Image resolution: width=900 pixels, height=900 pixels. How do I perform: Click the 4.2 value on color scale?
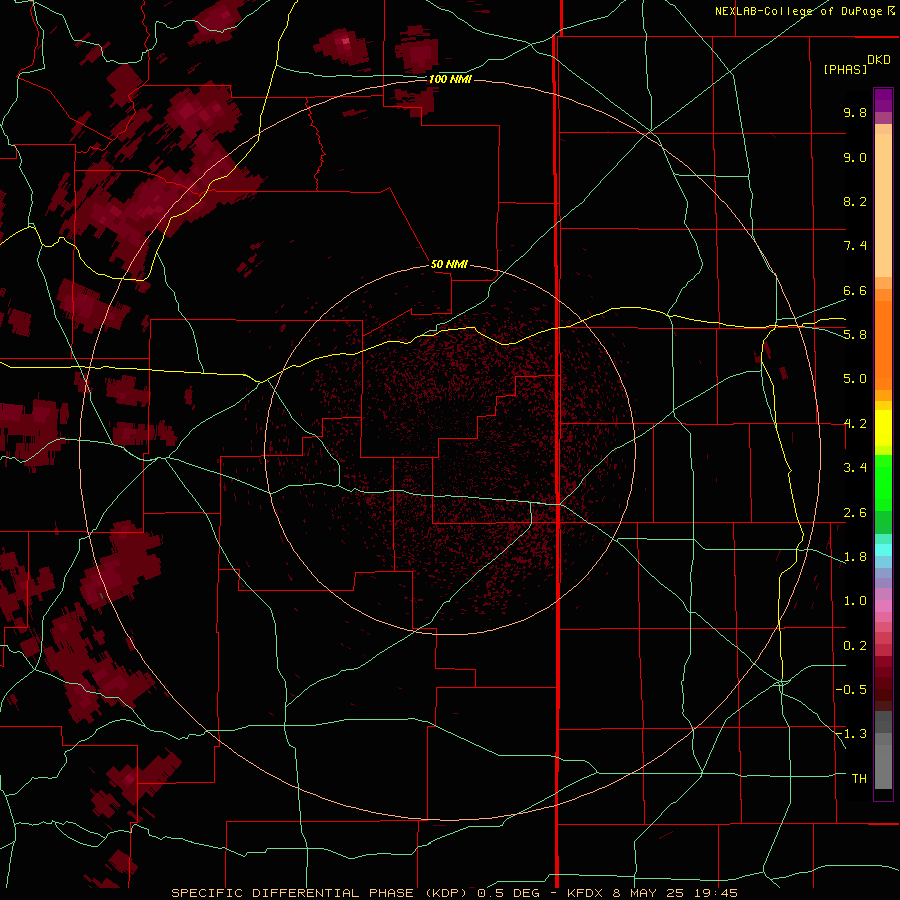[x=855, y=424]
